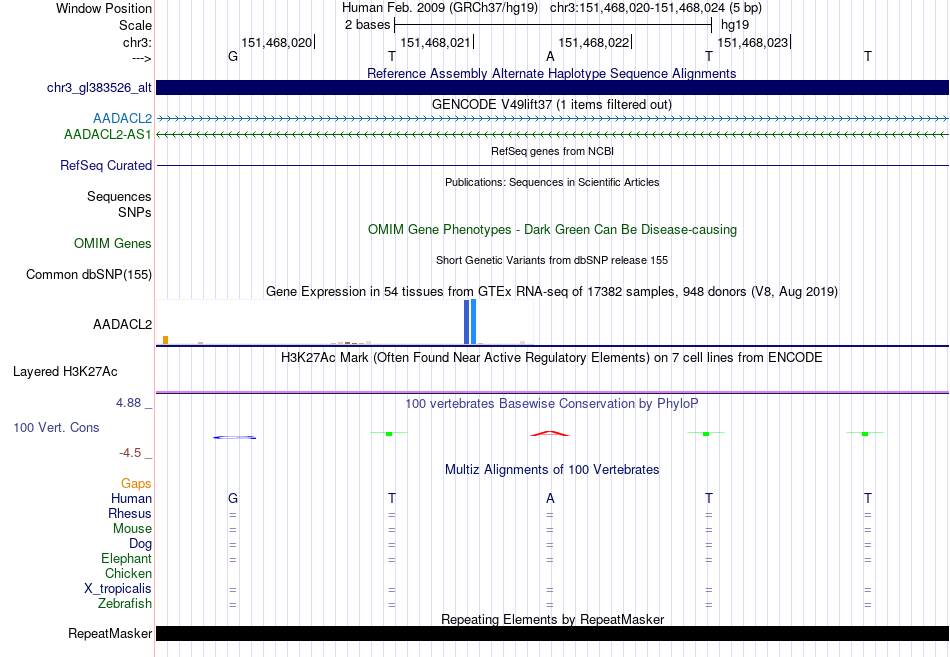Click the 100 Vert. Cons label

(x=56, y=427)
